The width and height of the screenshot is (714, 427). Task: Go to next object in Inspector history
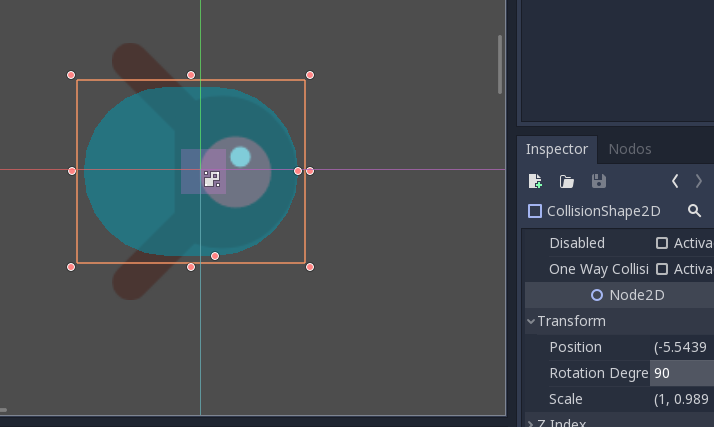pos(699,181)
